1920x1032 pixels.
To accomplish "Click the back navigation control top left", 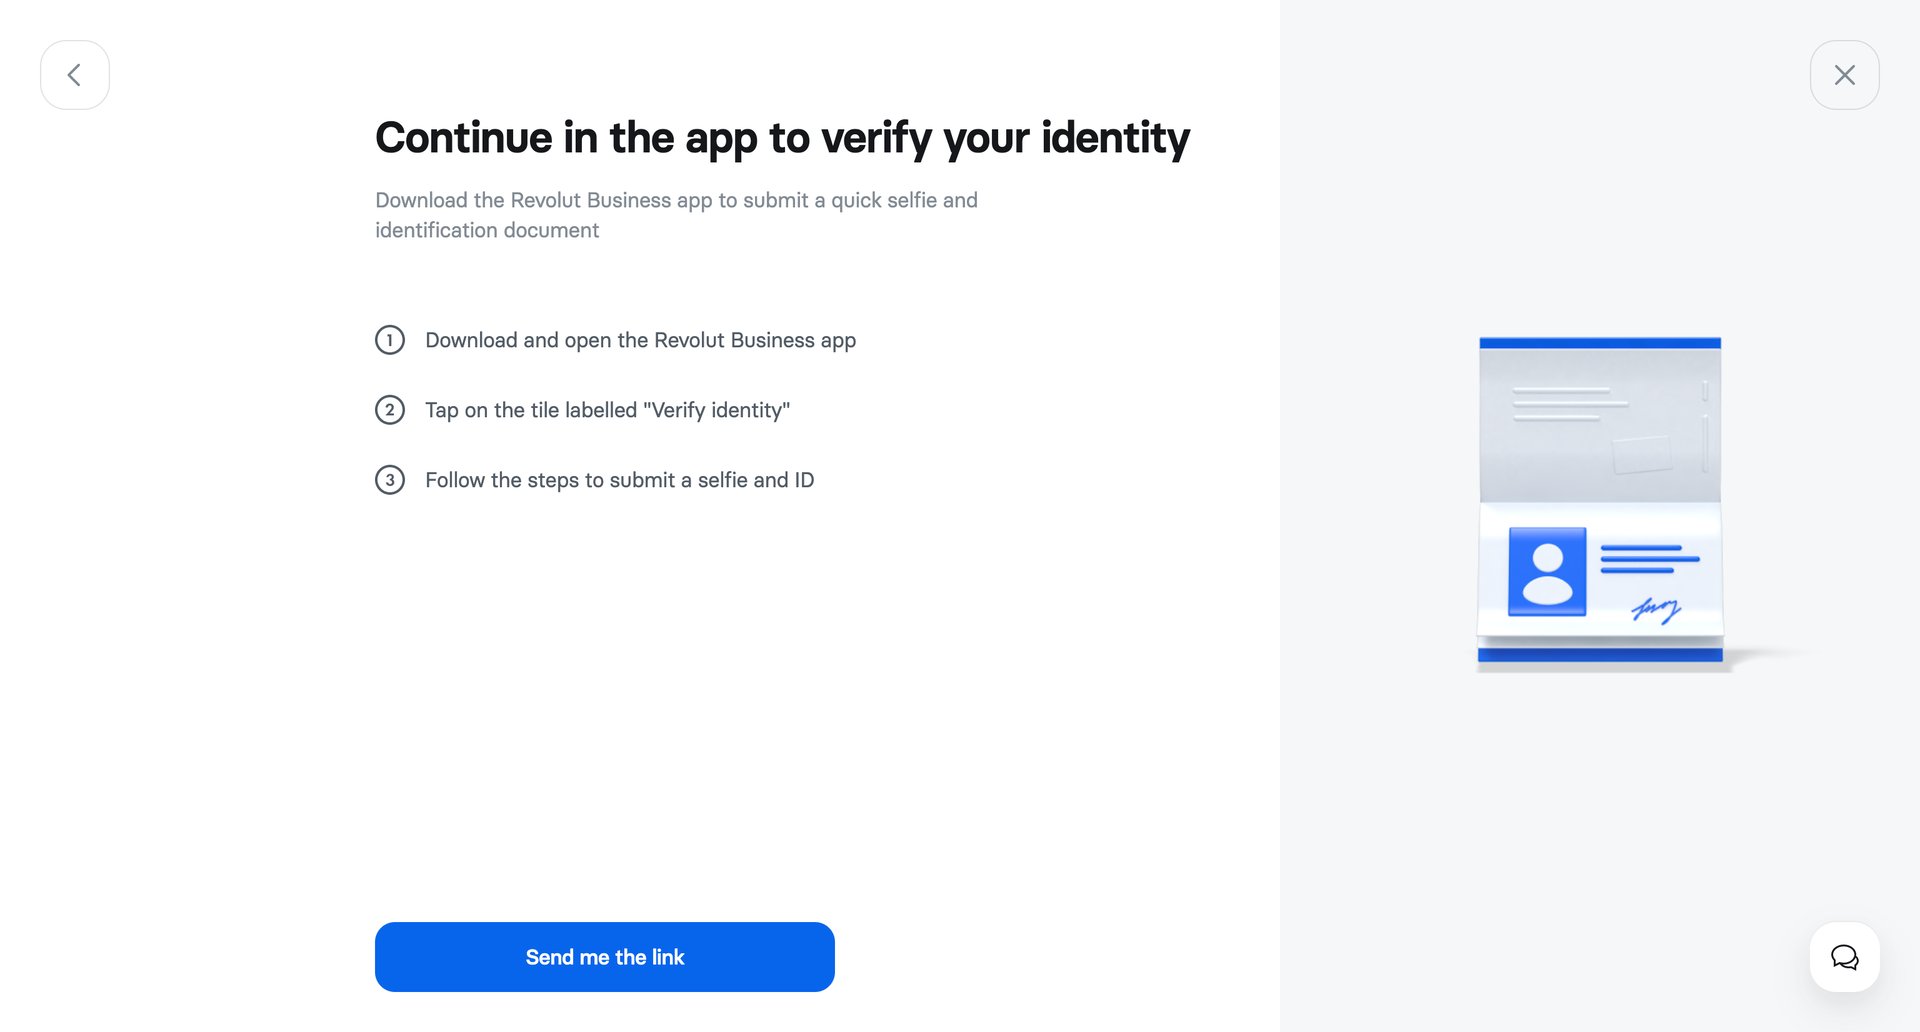I will [74, 74].
